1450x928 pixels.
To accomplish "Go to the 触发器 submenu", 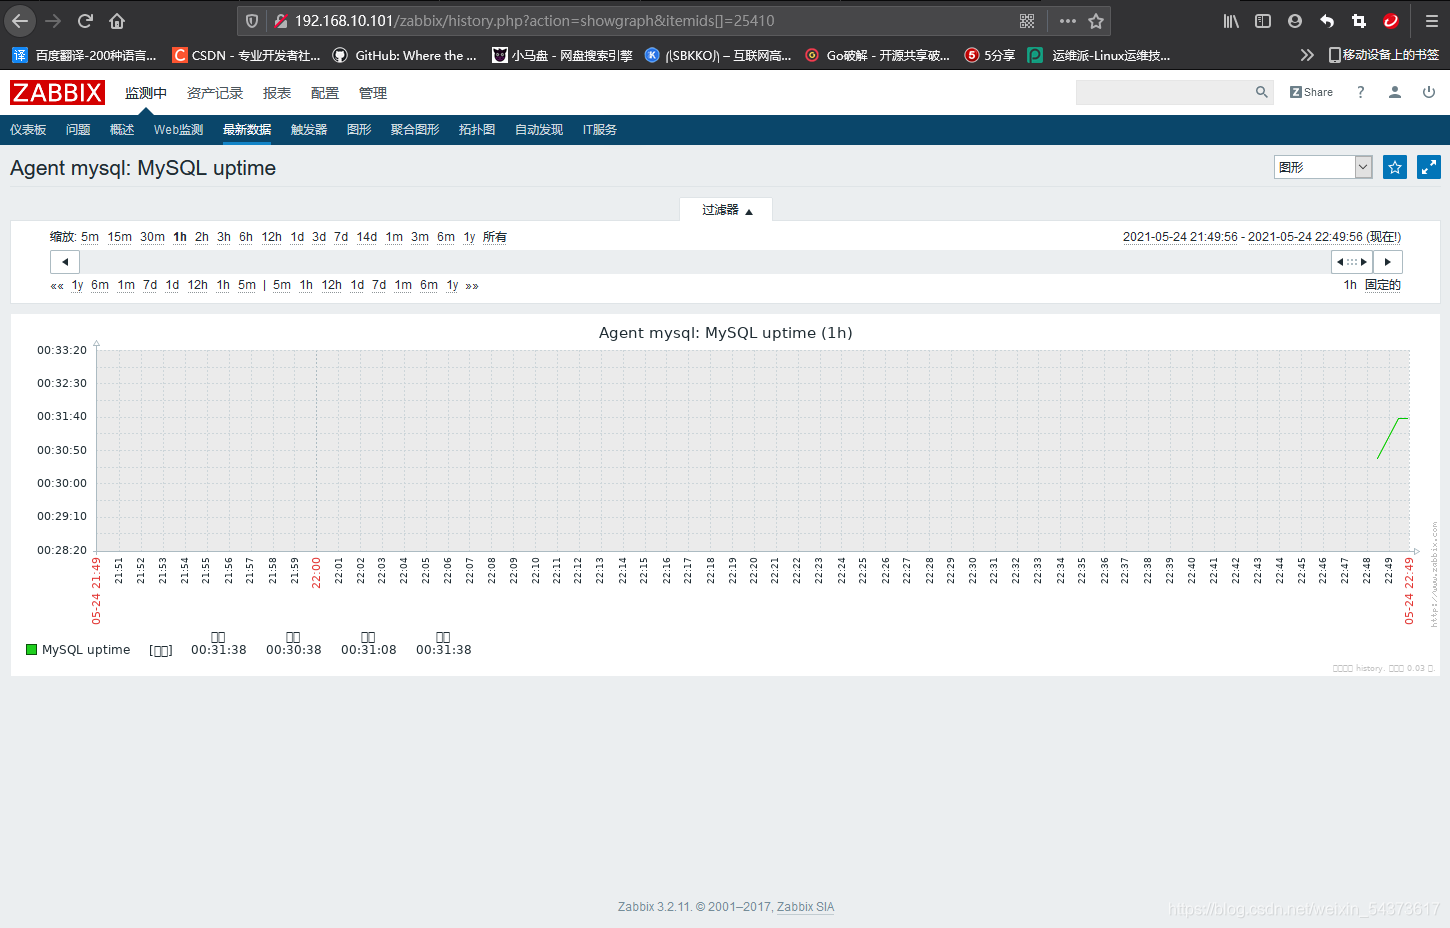I will pos(309,130).
